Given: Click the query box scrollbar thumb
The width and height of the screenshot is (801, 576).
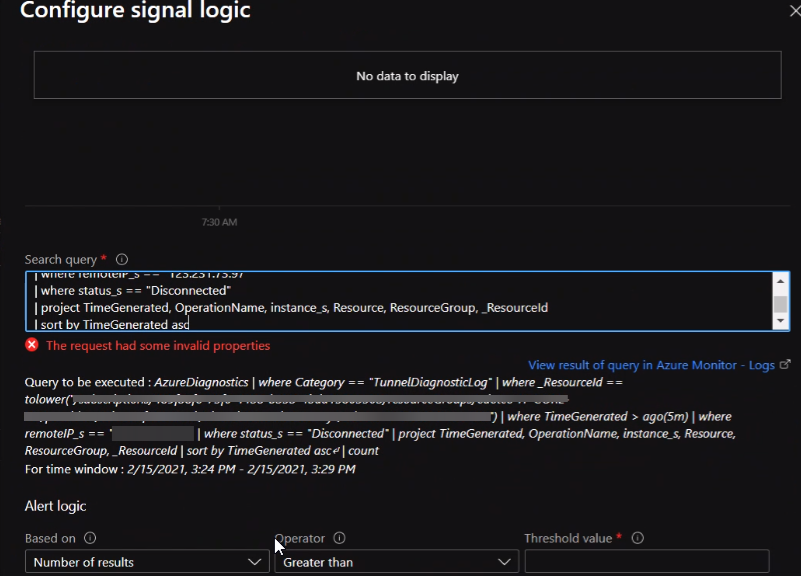Looking at the screenshot, I should click(x=781, y=304).
